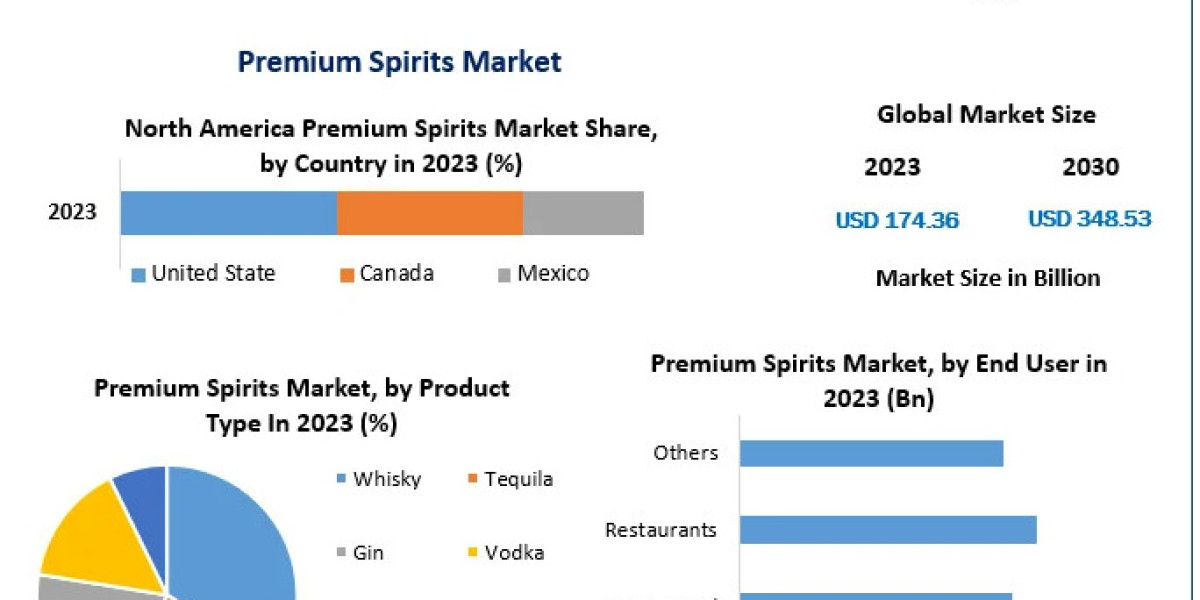This screenshot has height=600, width=1200.
Task: Click the orange Canada legend swatch
Action: tap(347, 275)
